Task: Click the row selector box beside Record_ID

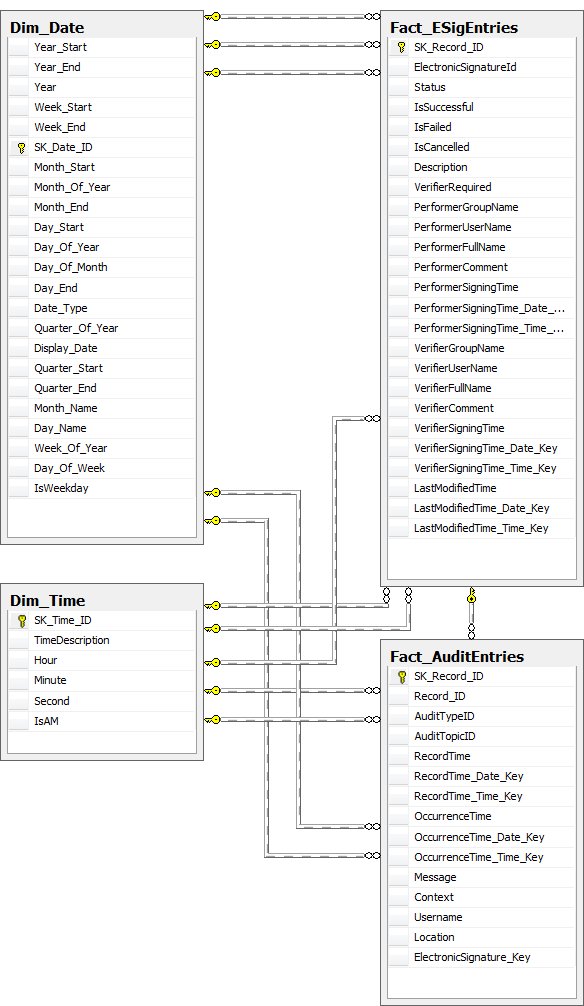Action: coord(399,696)
